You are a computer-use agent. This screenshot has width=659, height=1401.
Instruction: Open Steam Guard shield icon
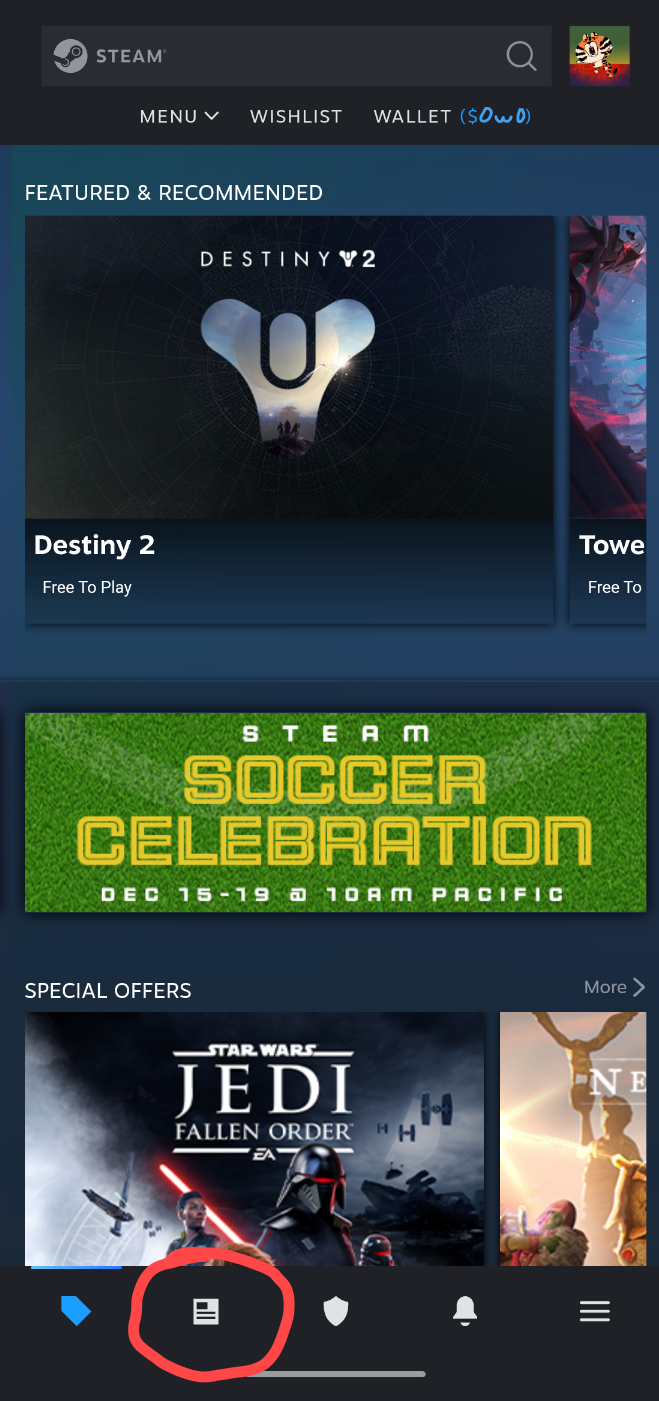pyautogui.click(x=336, y=1311)
